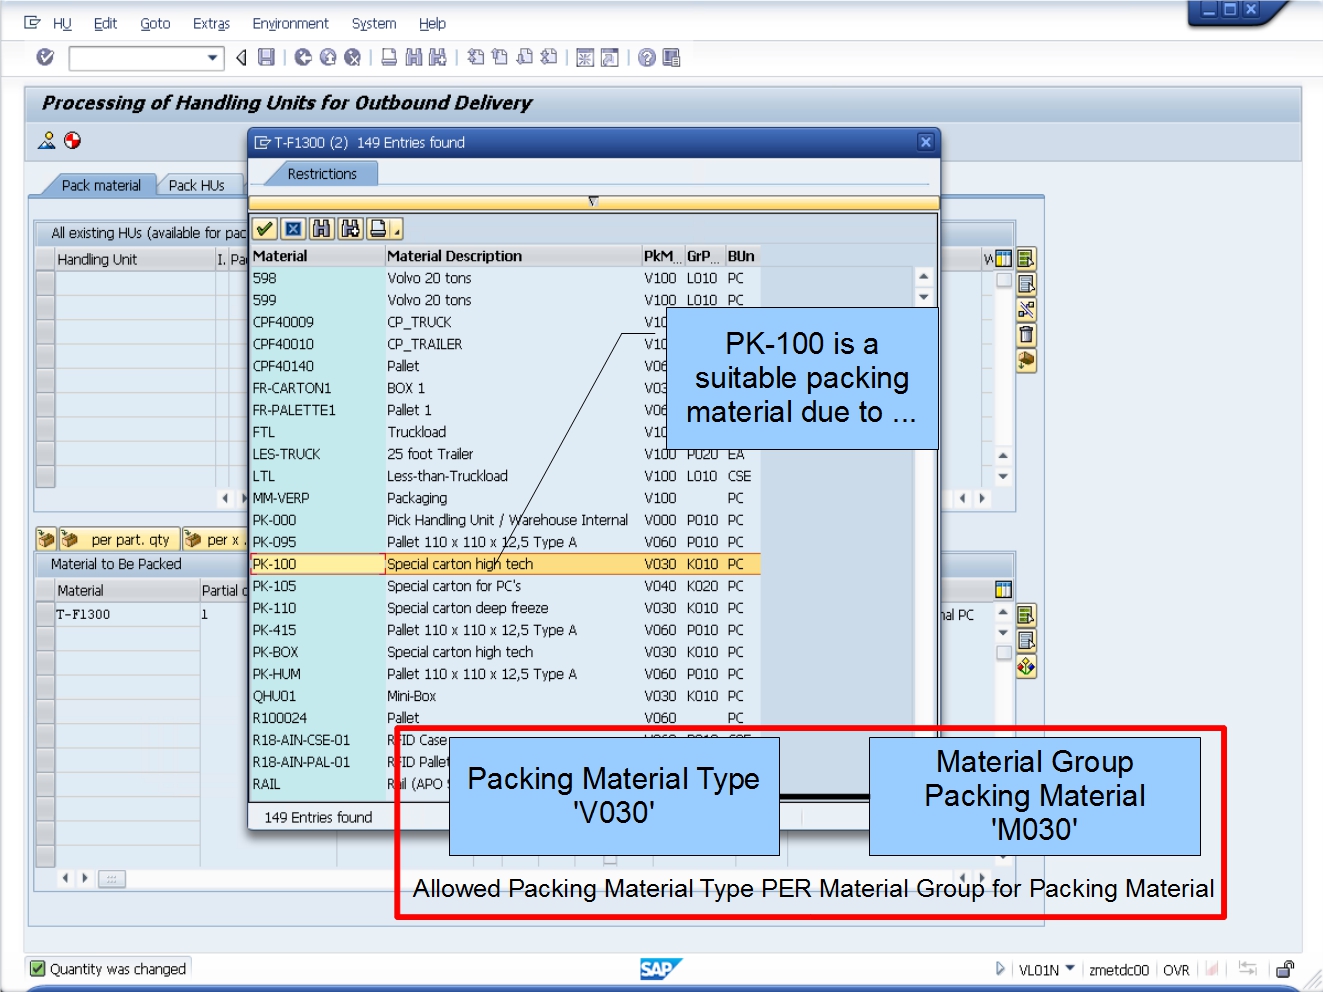Open the dialog's window menu icon
This screenshot has height=992, width=1323.
click(x=262, y=142)
